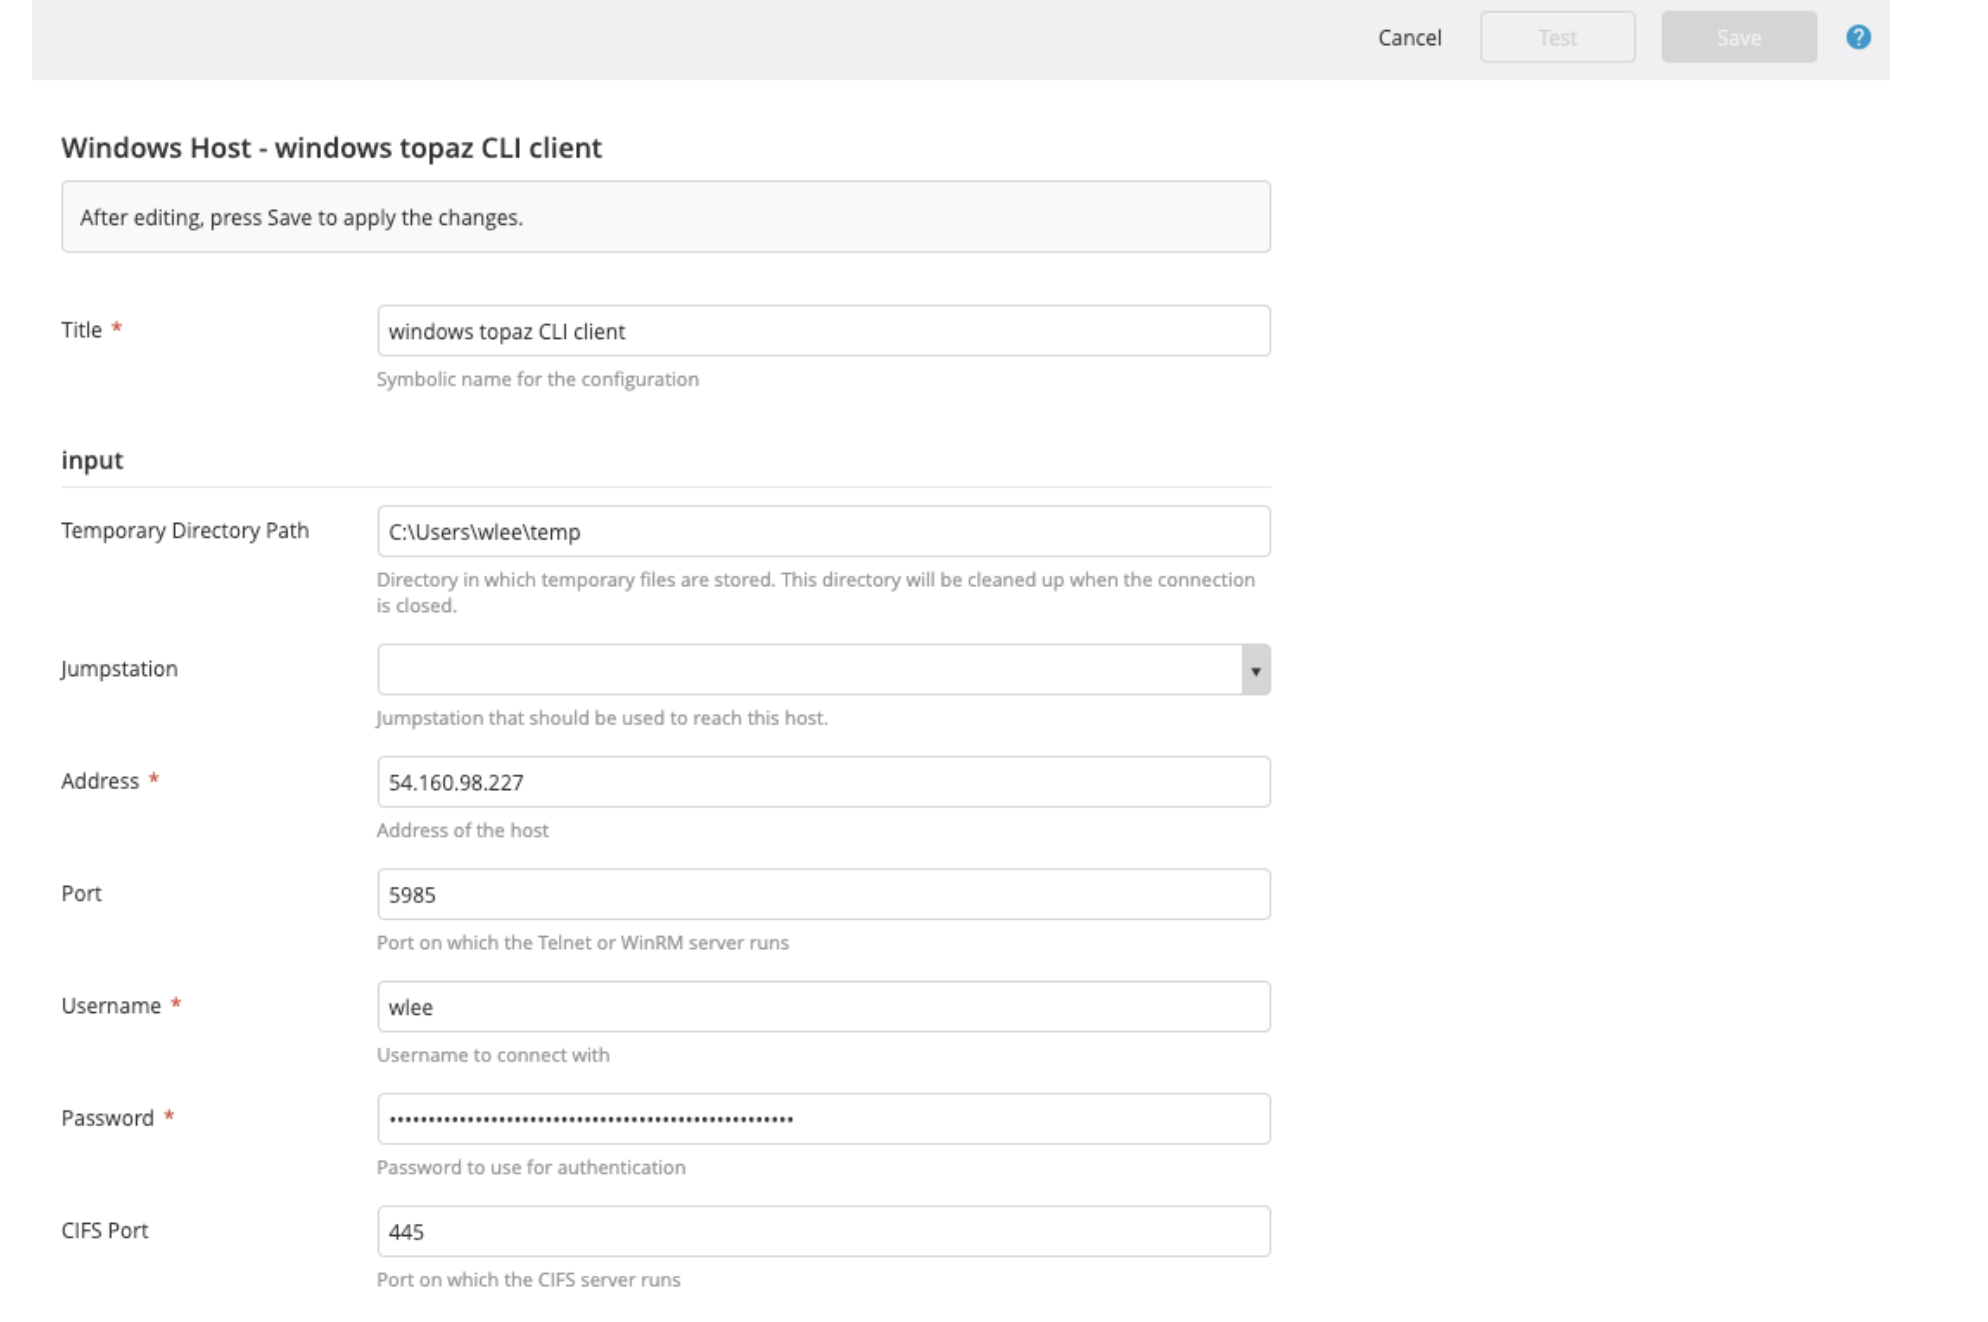Click the 'Directory in which temporary files' description
Viewport: 1988px width, 1322px height.
(x=815, y=593)
